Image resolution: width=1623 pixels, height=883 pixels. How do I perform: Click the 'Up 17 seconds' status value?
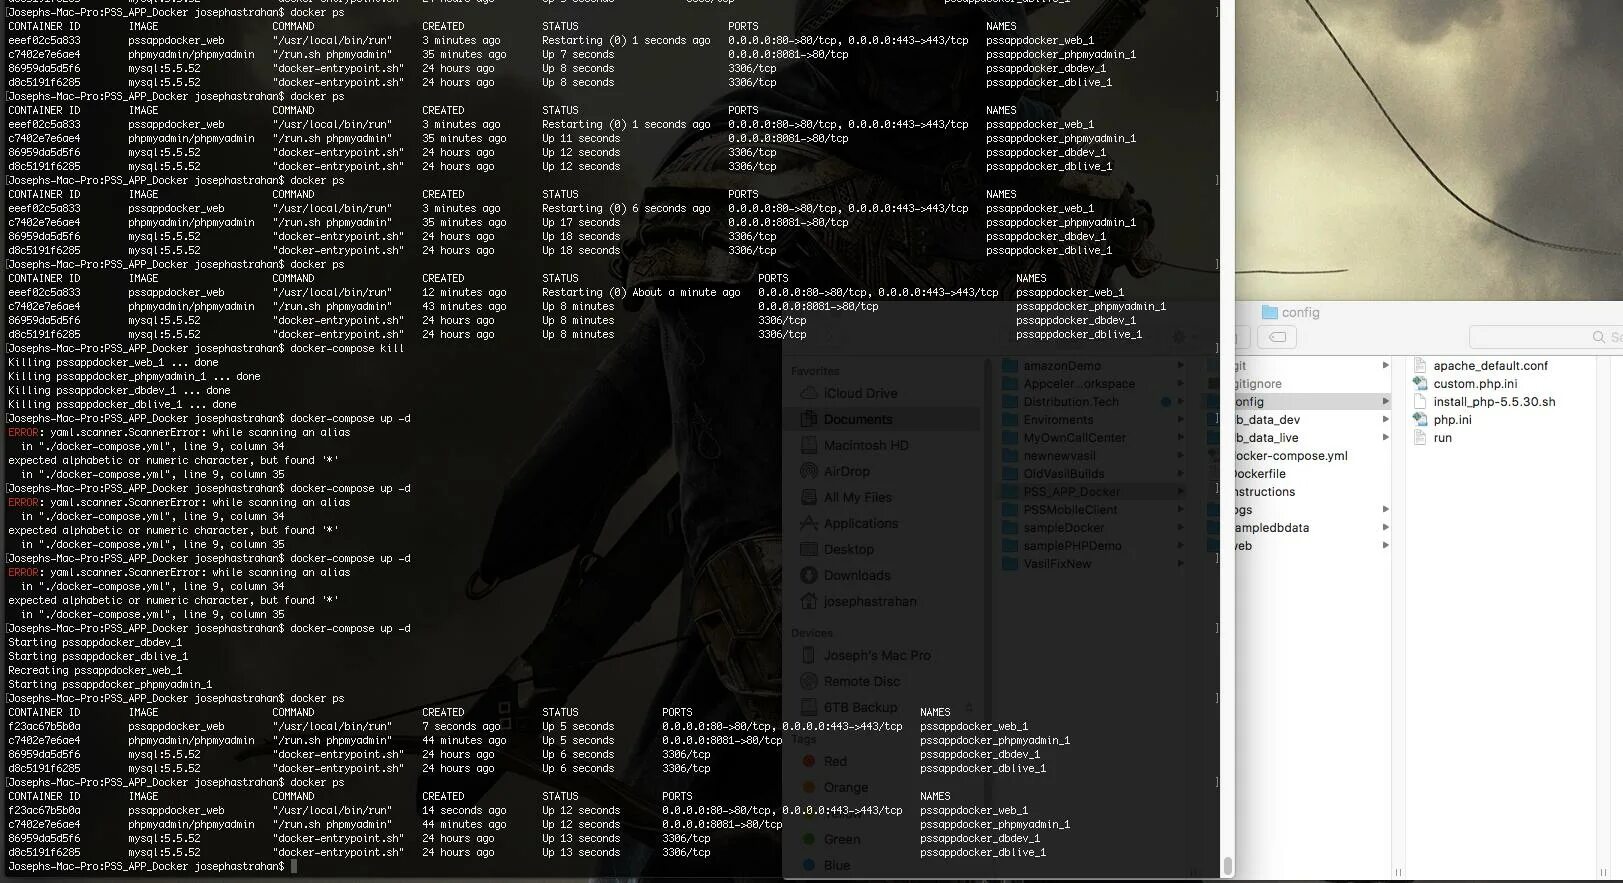[x=581, y=223]
